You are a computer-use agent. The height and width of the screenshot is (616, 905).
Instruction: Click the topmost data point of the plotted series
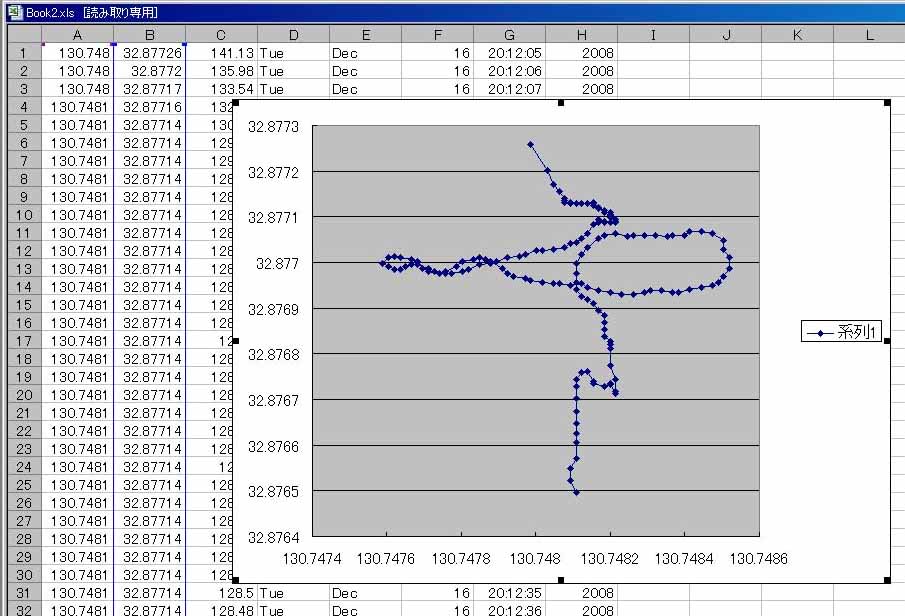[531, 144]
